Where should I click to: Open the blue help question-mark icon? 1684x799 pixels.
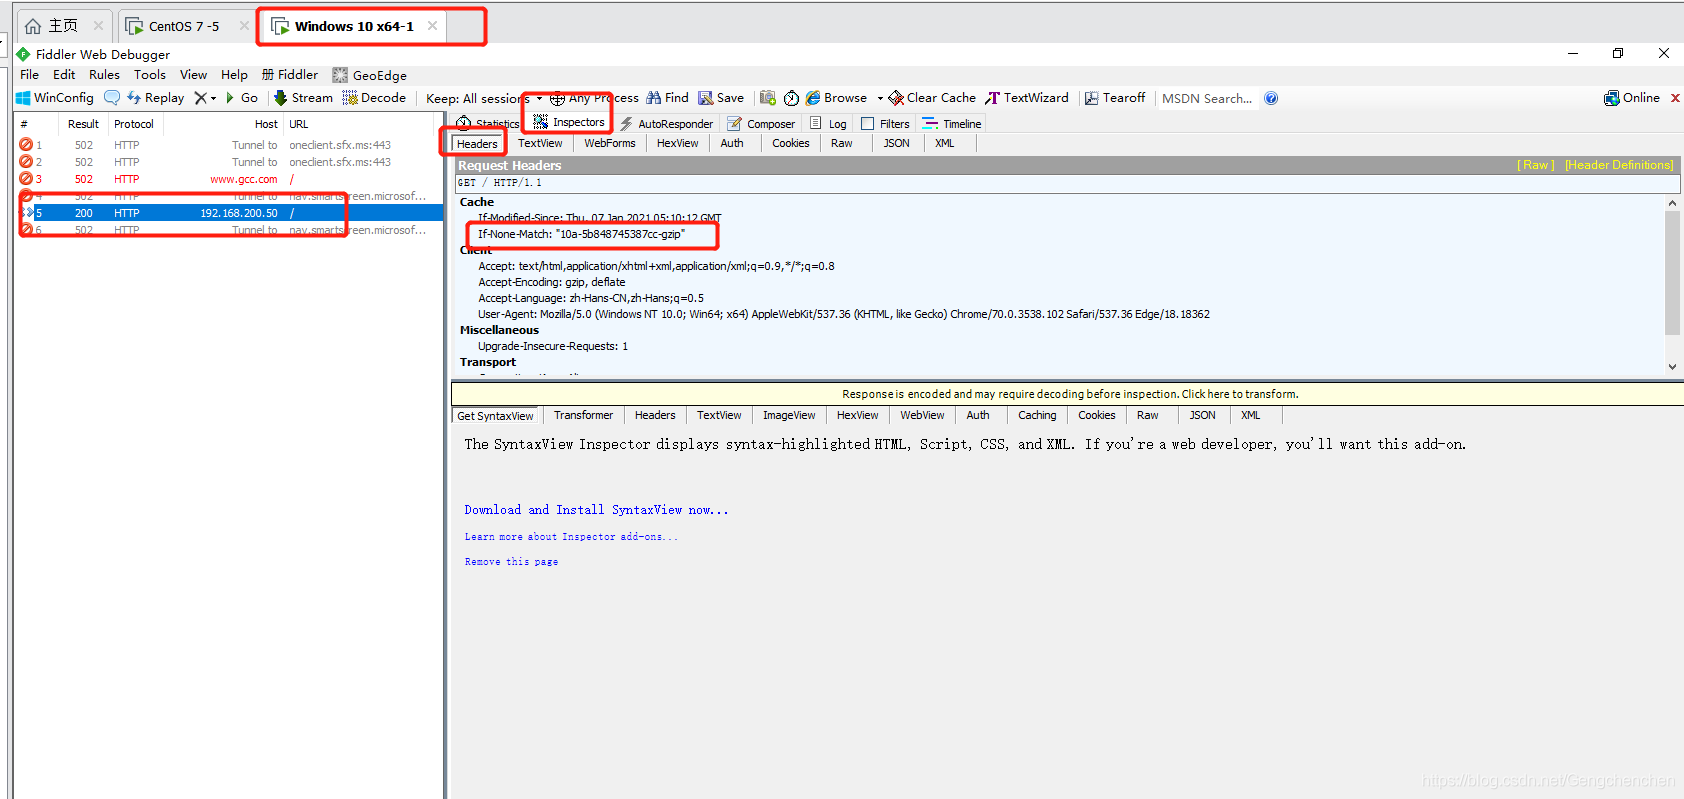(x=1271, y=98)
